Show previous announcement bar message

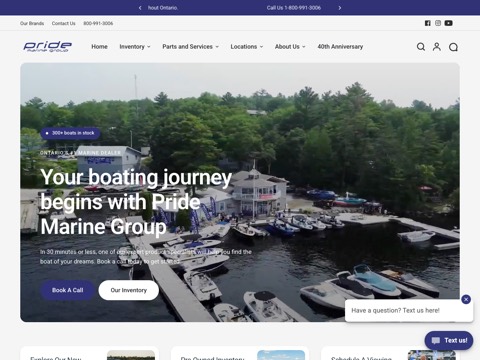[140, 8]
